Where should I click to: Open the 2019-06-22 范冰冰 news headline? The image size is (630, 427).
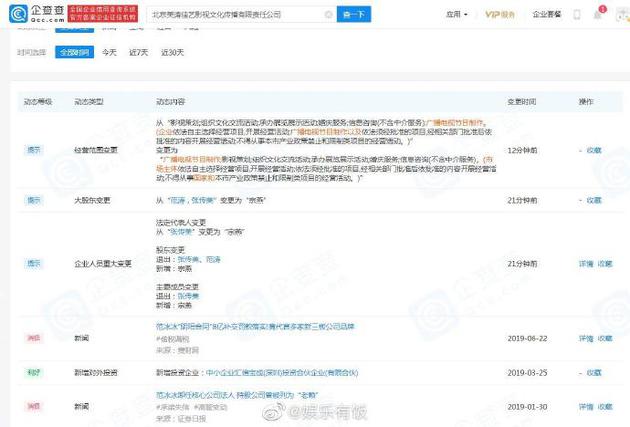point(255,326)
